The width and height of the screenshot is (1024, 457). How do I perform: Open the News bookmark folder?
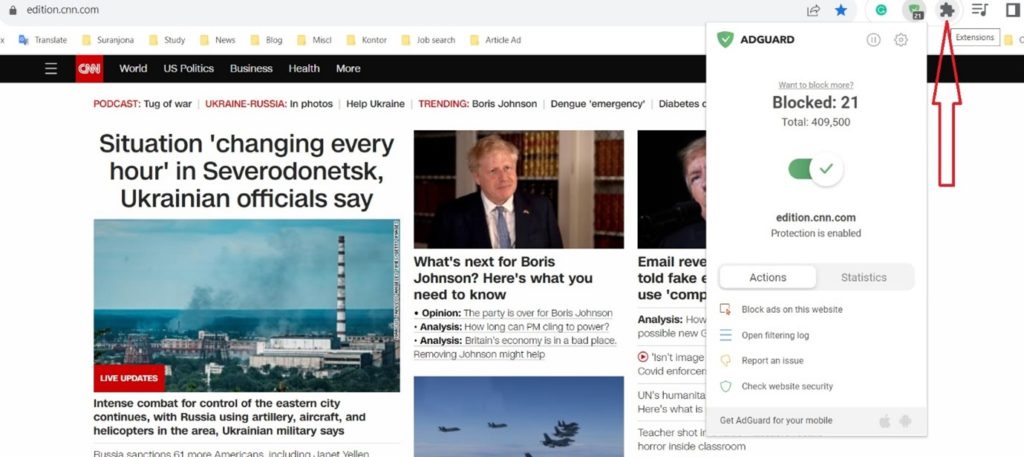tap(217, 40)
